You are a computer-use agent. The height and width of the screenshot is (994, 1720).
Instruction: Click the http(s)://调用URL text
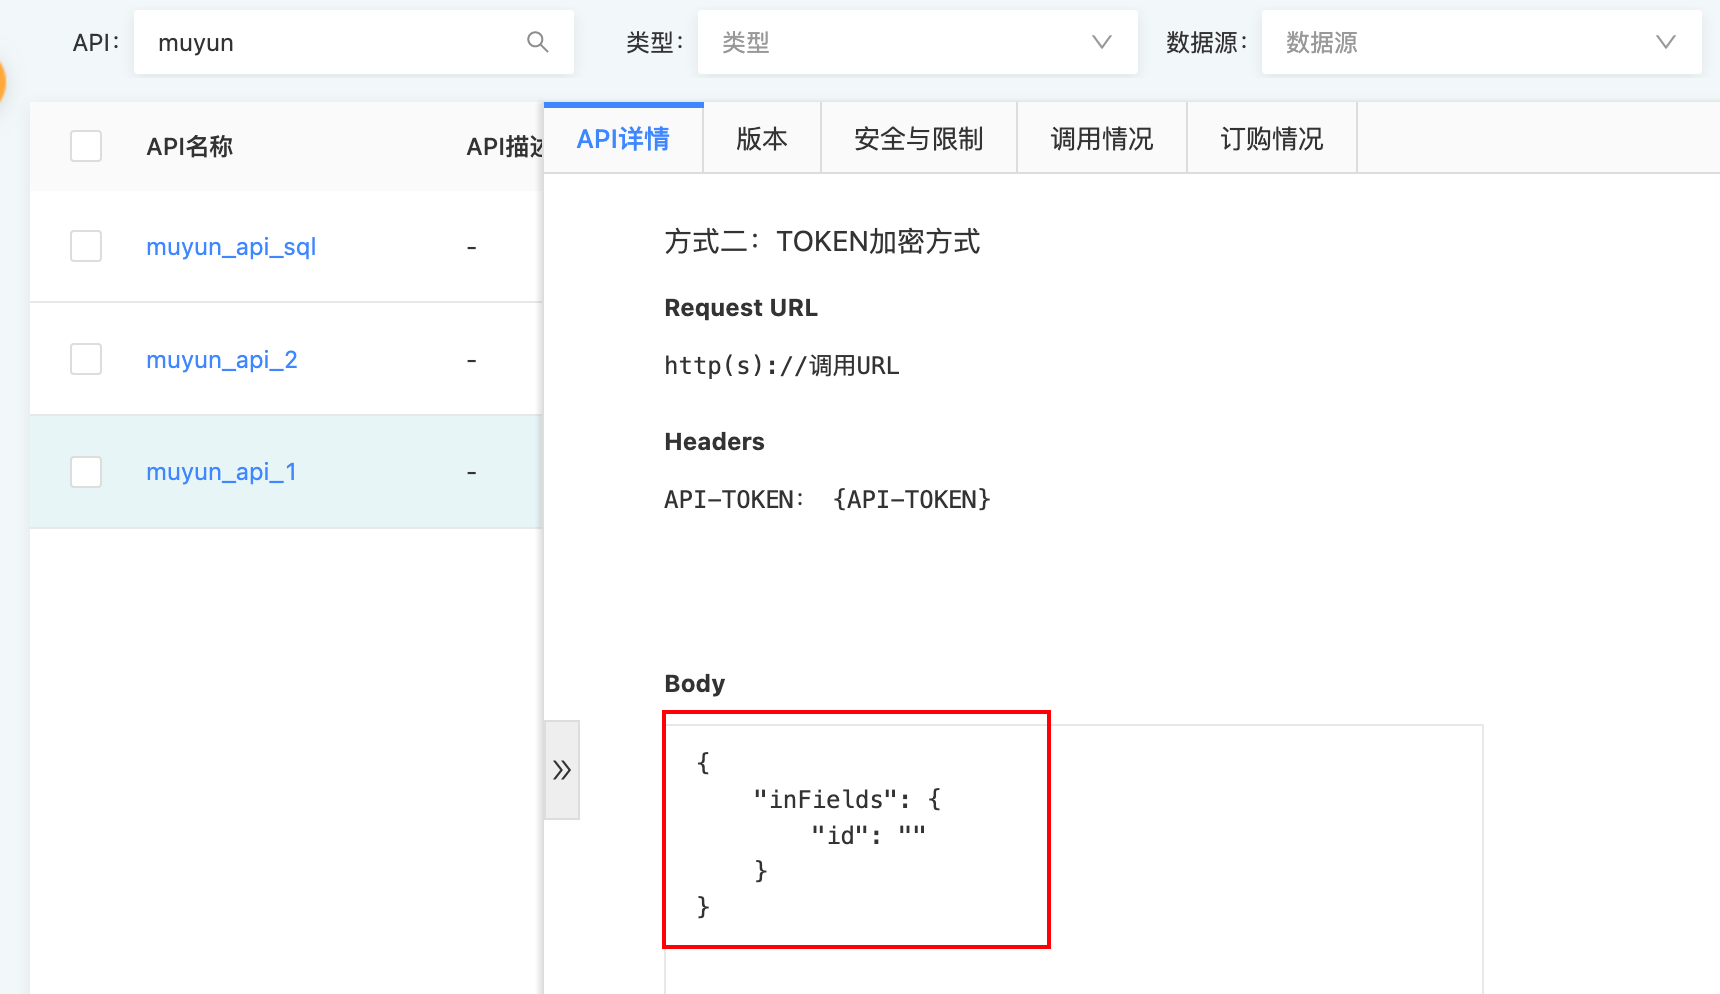click(x=782, y=366)
